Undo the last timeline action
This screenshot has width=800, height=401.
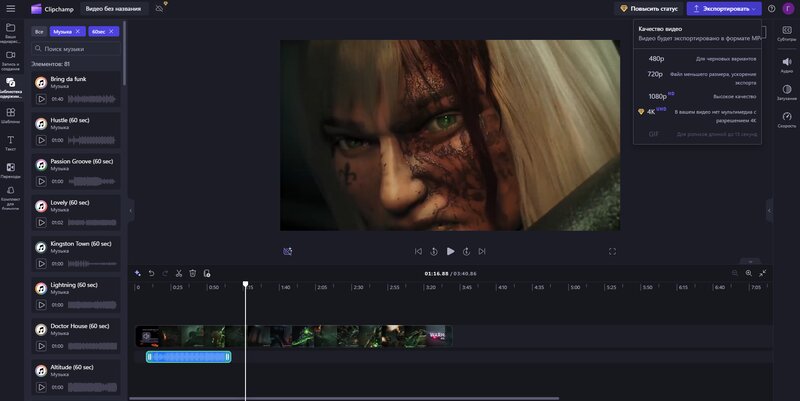152,273
